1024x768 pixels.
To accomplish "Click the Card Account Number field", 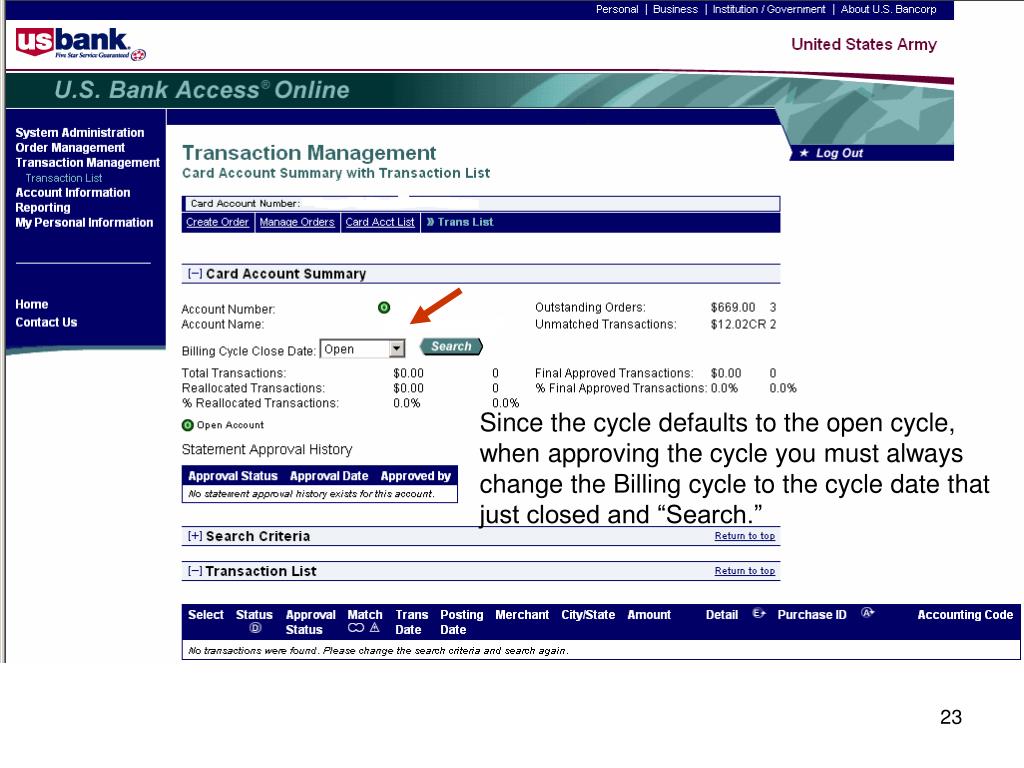I will pos(481,204).
